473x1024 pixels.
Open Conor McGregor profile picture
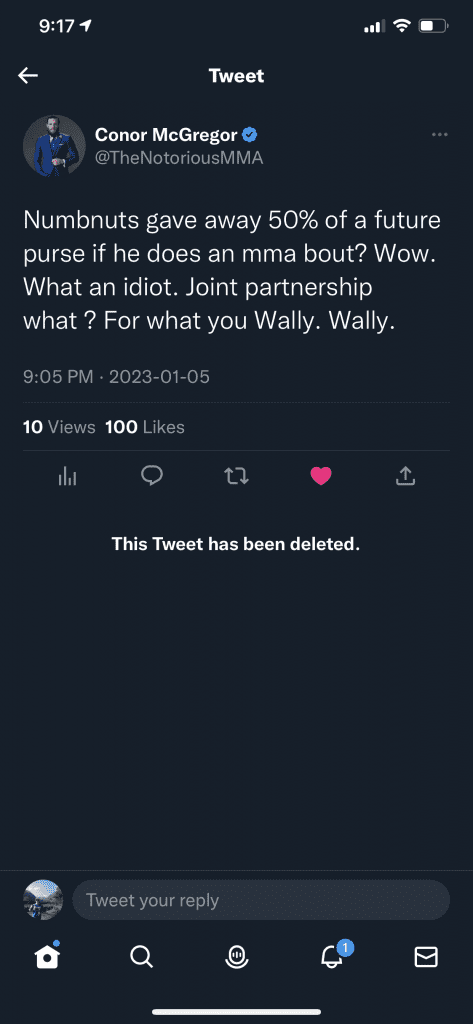click(x=54, y=146)
